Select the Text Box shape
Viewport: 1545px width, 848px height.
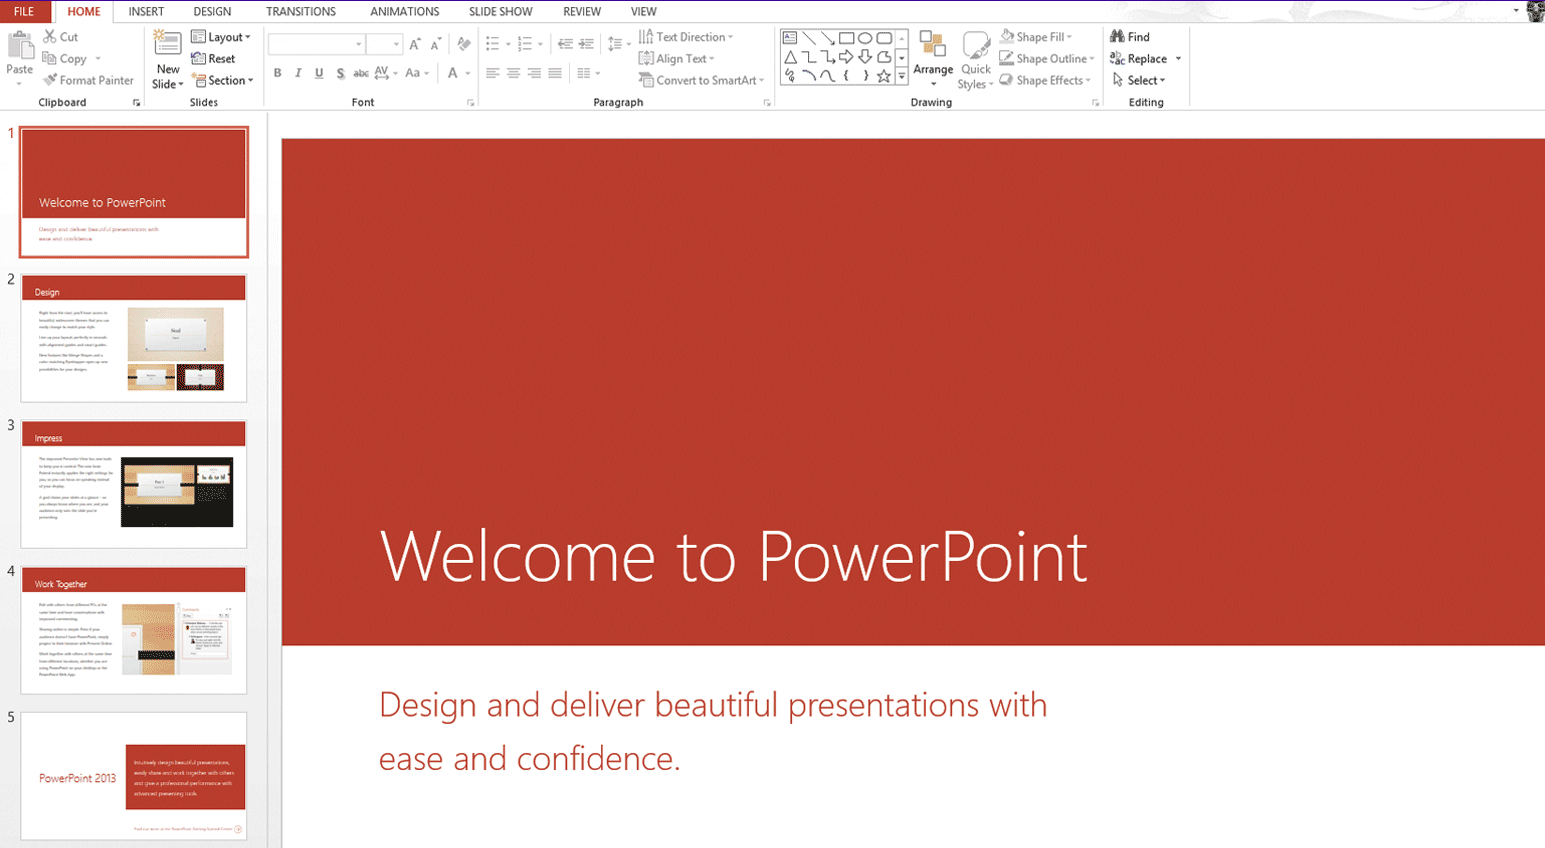tap(790, 38)
